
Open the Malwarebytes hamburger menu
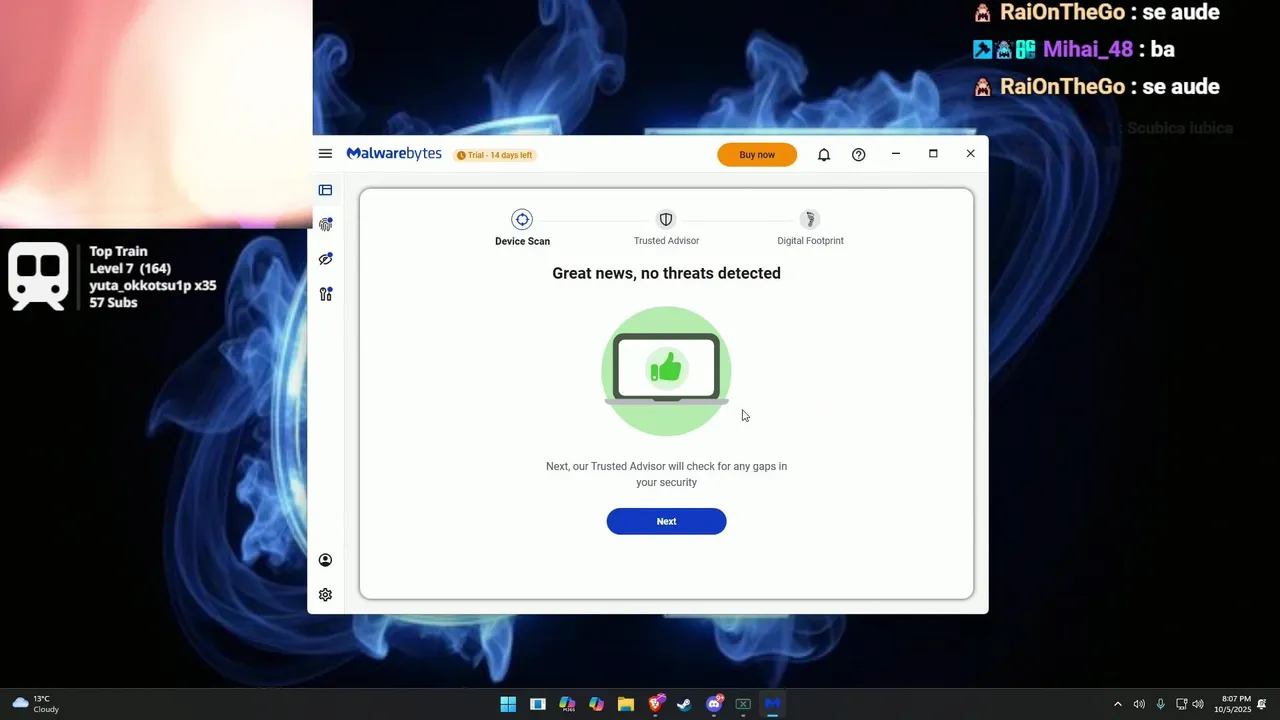pyautogui.click(x=325, y=154)
